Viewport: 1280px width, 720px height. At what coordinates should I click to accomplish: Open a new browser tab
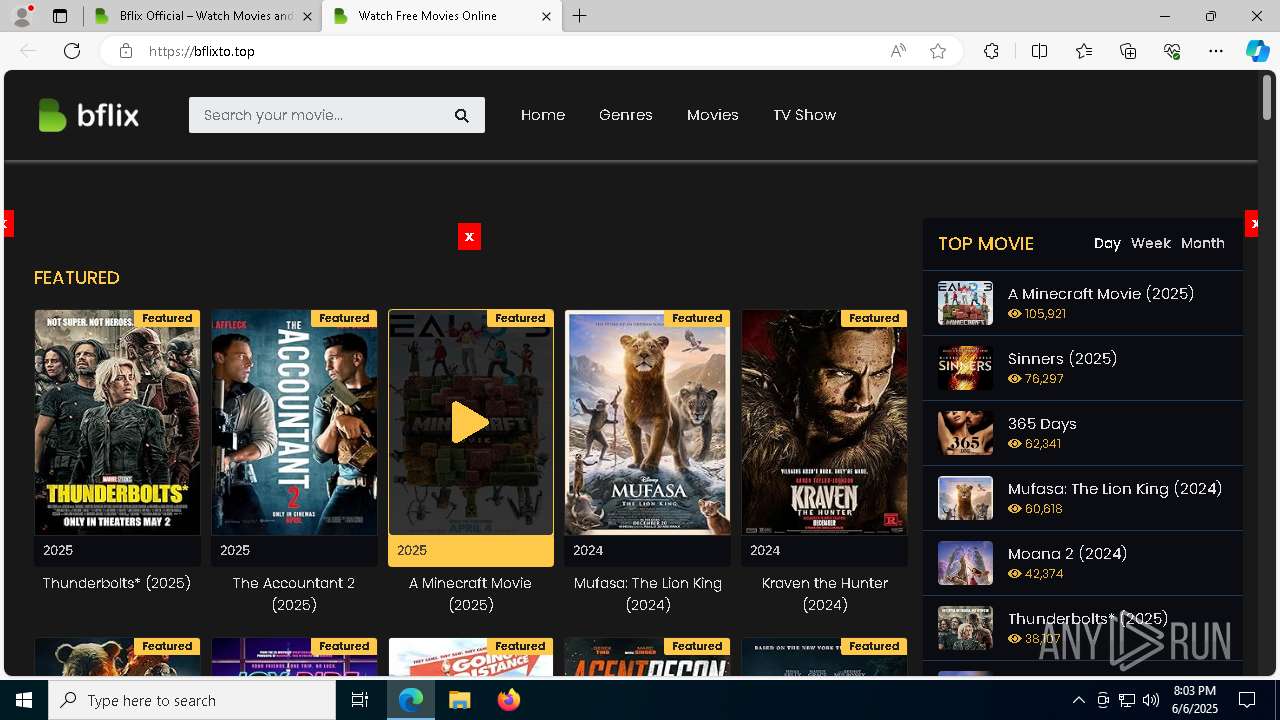pyautogui.click(x=580, y=16)
